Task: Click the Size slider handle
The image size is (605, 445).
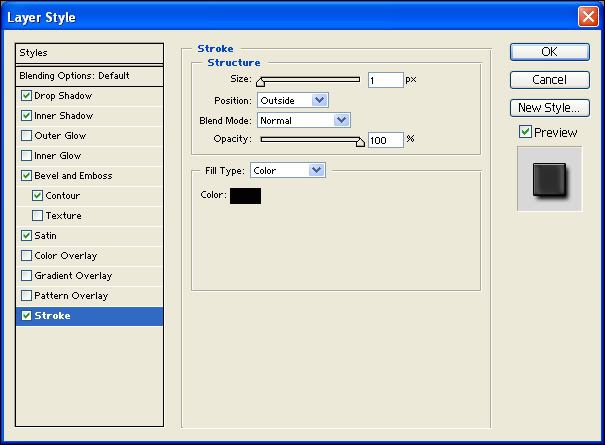Action: (260, 81)
